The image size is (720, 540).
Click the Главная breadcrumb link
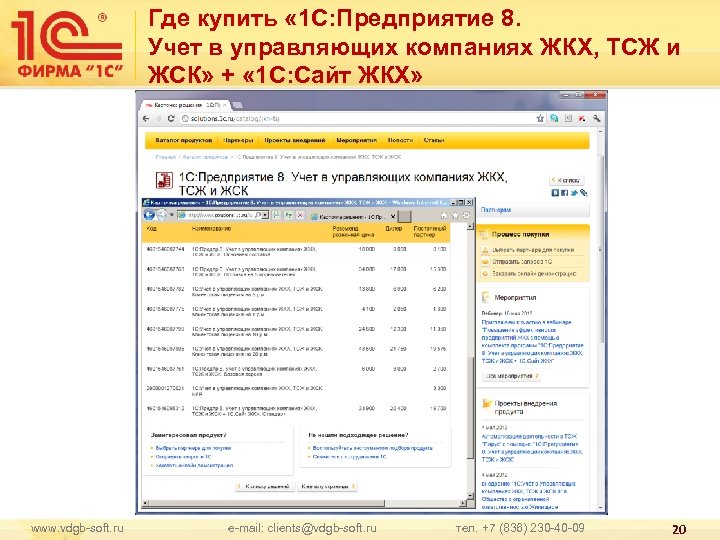165,157
